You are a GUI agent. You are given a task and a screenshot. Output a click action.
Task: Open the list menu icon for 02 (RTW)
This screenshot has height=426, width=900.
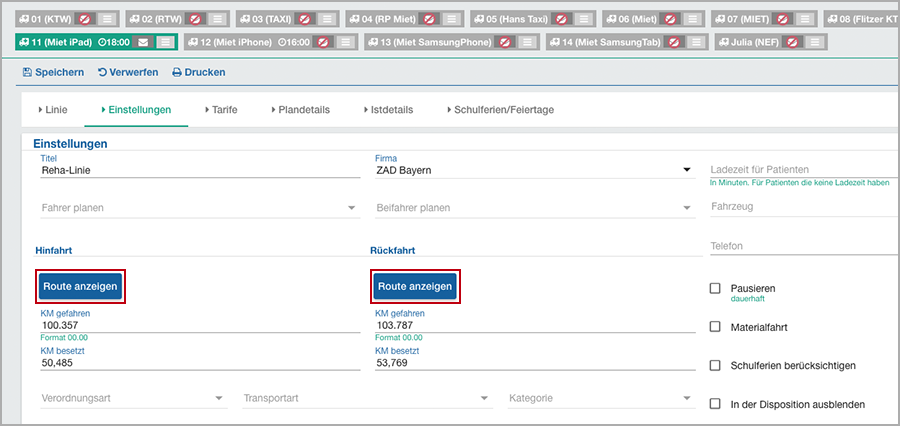pos(217,19)
